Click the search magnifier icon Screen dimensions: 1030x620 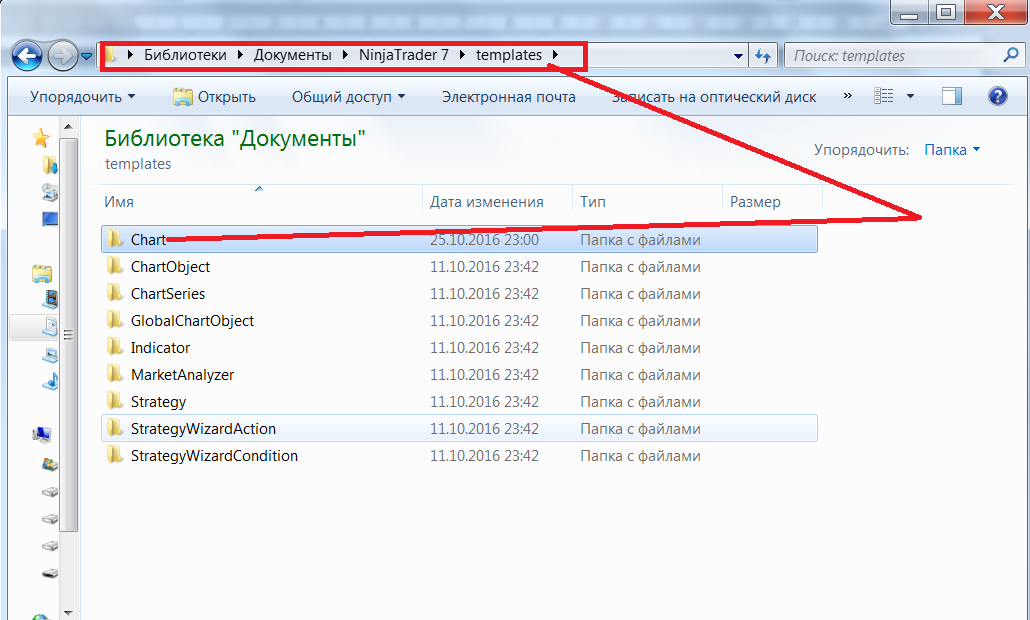click(1010, 56)
